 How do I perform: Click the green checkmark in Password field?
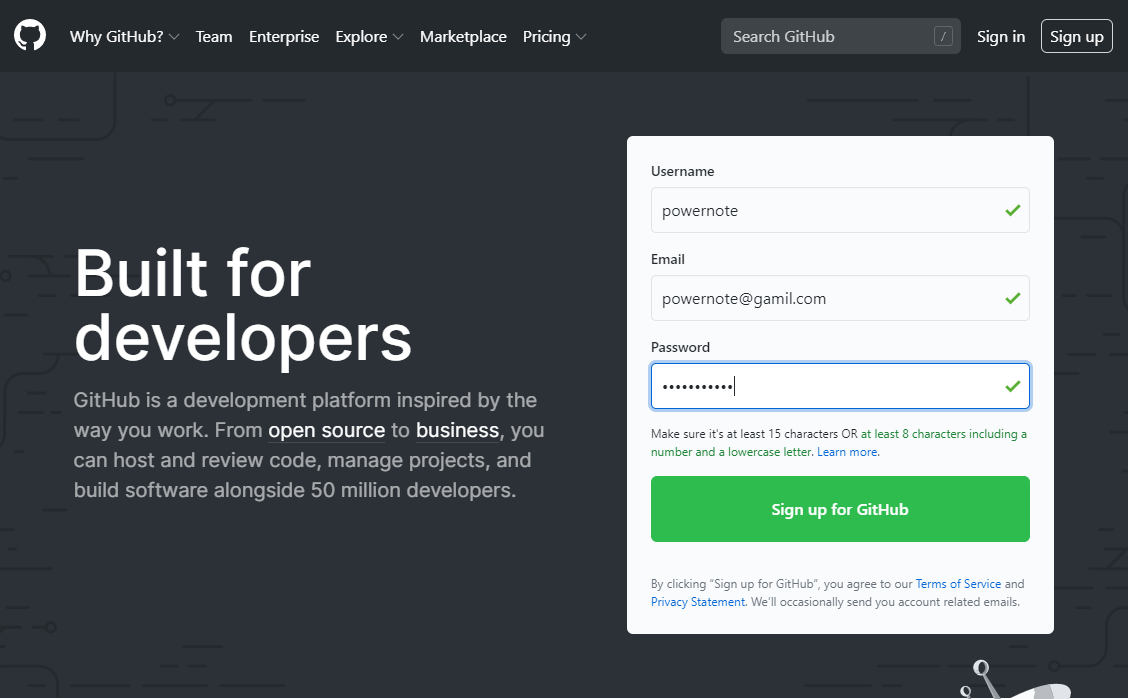point(1012,386)
